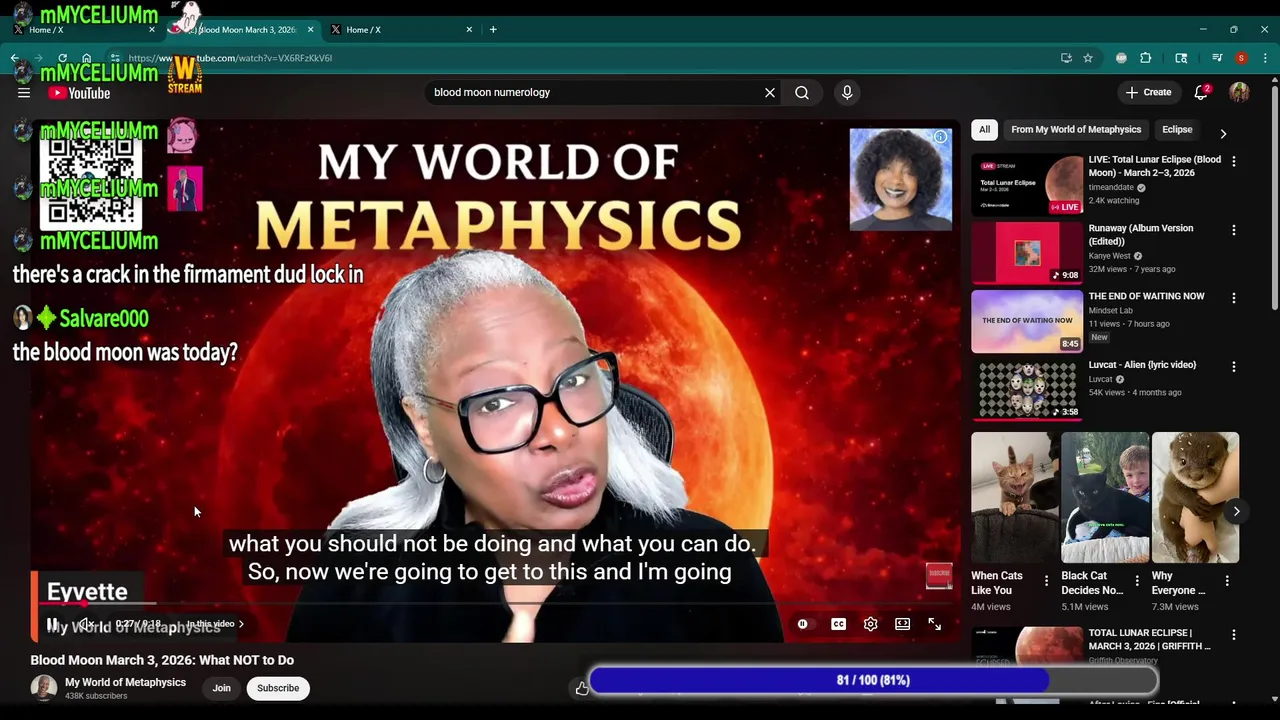
Task: Open options for the Runaway Kanye West video
Action: (x=1234, y=229)
